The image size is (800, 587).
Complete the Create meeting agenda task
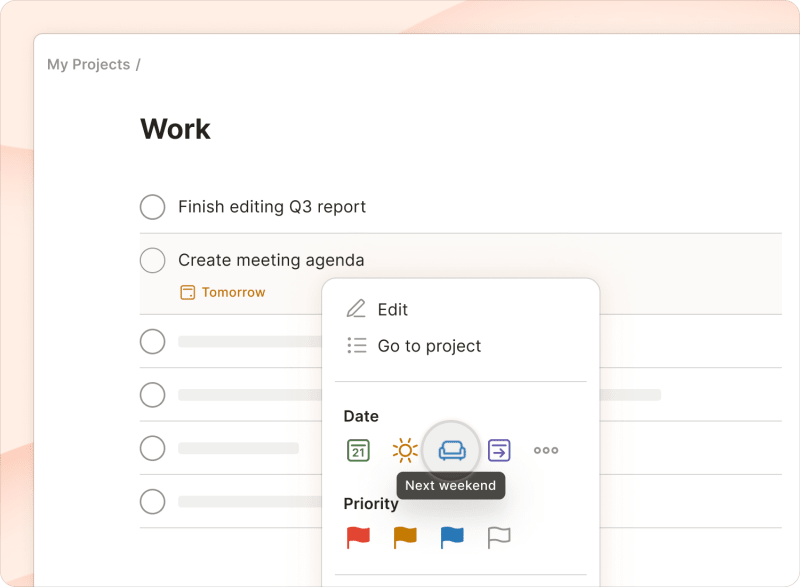coord(152,260)
